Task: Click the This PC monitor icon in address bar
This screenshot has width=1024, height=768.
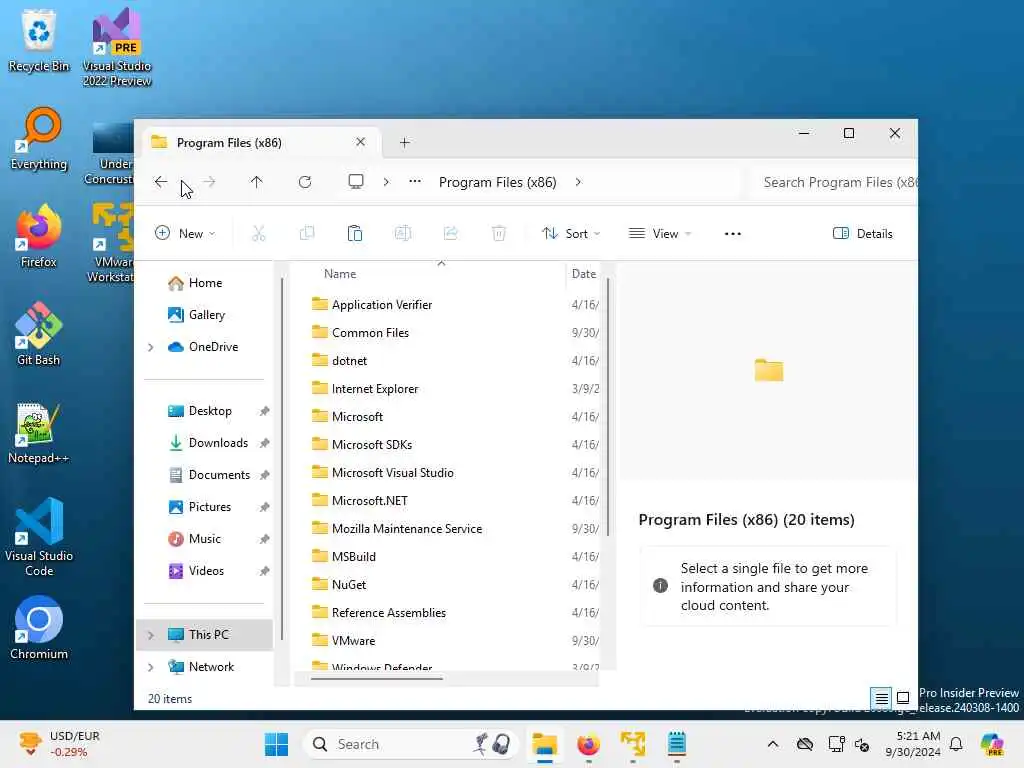Action: [356, 182]
